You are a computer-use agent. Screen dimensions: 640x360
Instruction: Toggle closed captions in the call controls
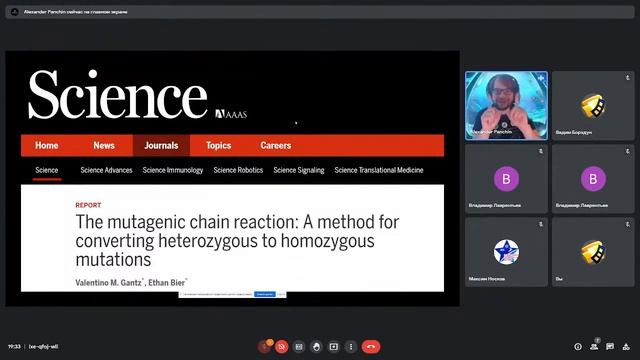point(299,347)
